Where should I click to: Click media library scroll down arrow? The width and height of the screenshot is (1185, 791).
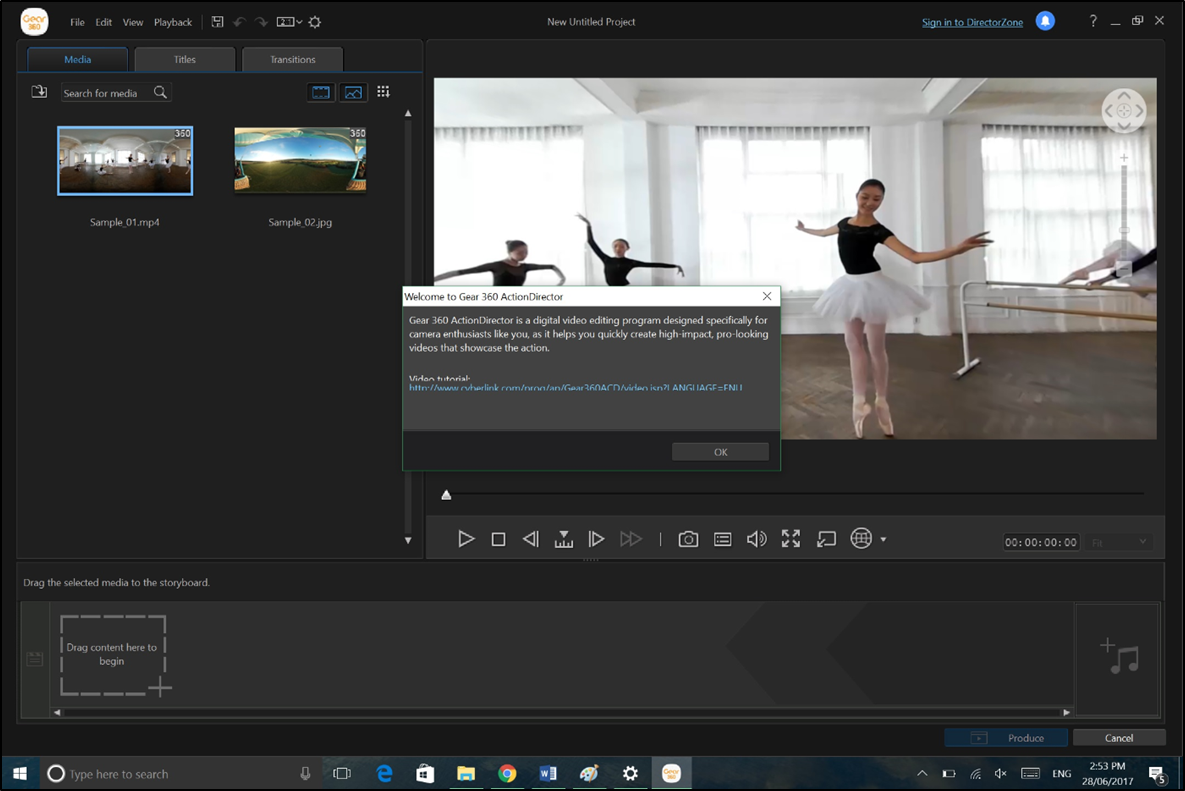point(408,540)
